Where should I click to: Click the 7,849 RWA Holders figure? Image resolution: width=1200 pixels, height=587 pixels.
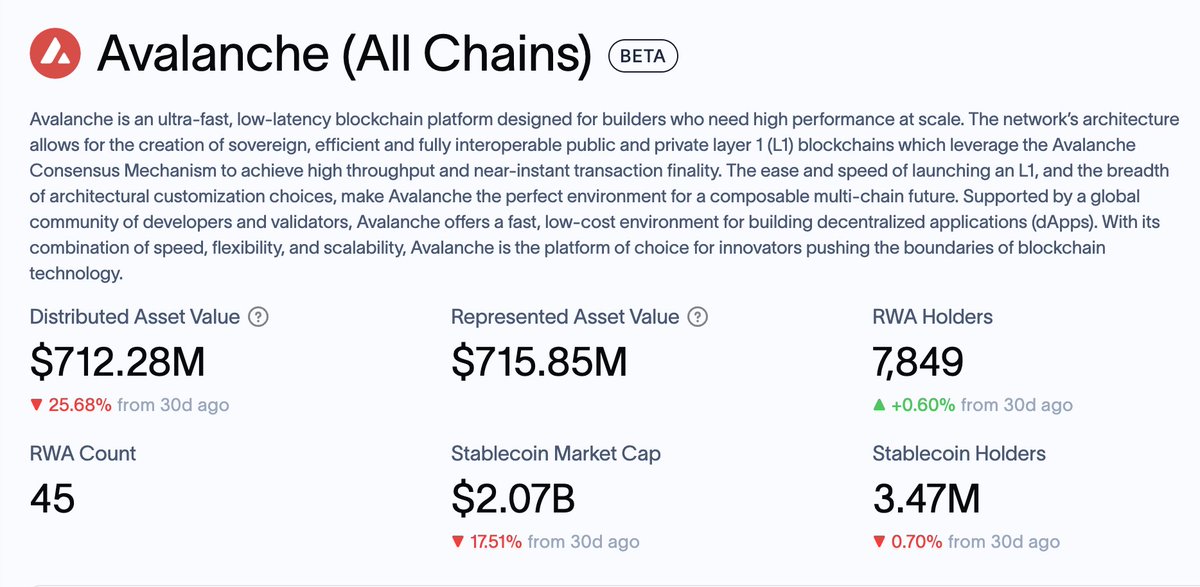(917, 360)
